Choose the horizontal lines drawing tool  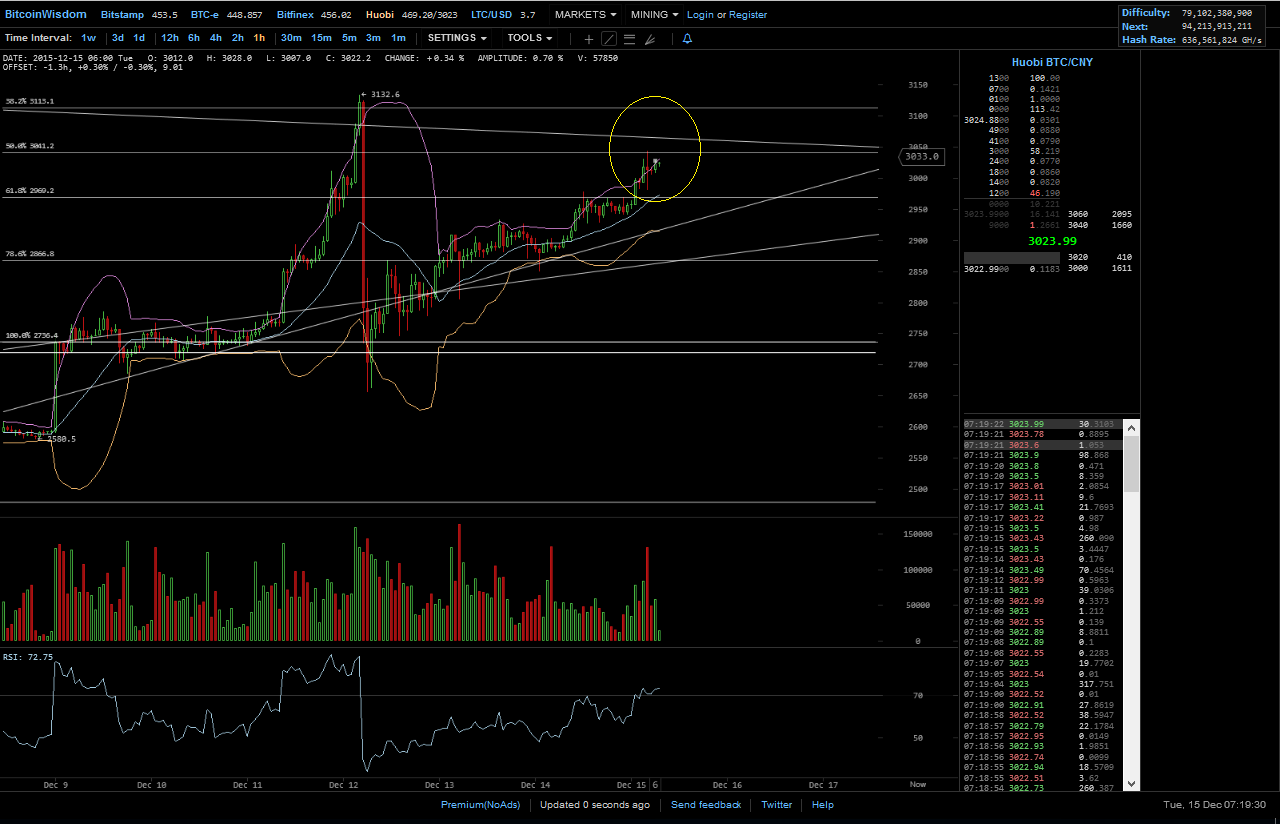click(630, 39)
